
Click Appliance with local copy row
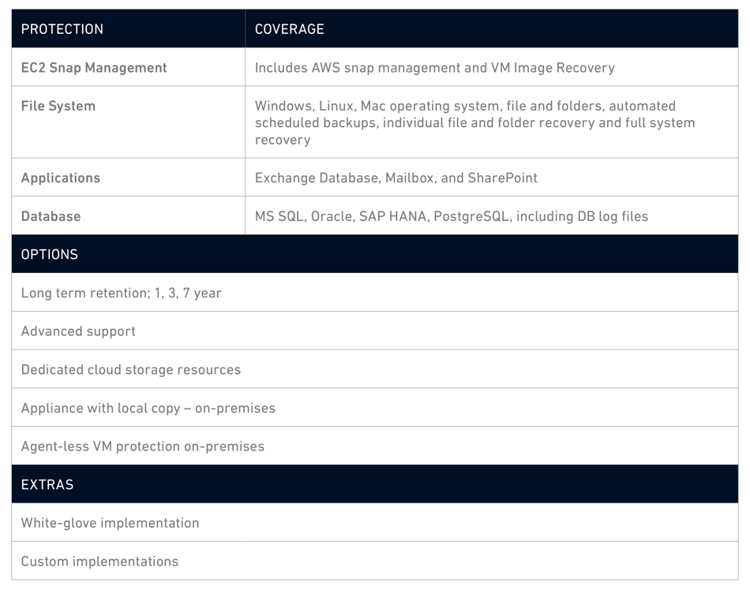tap(148, 408)
